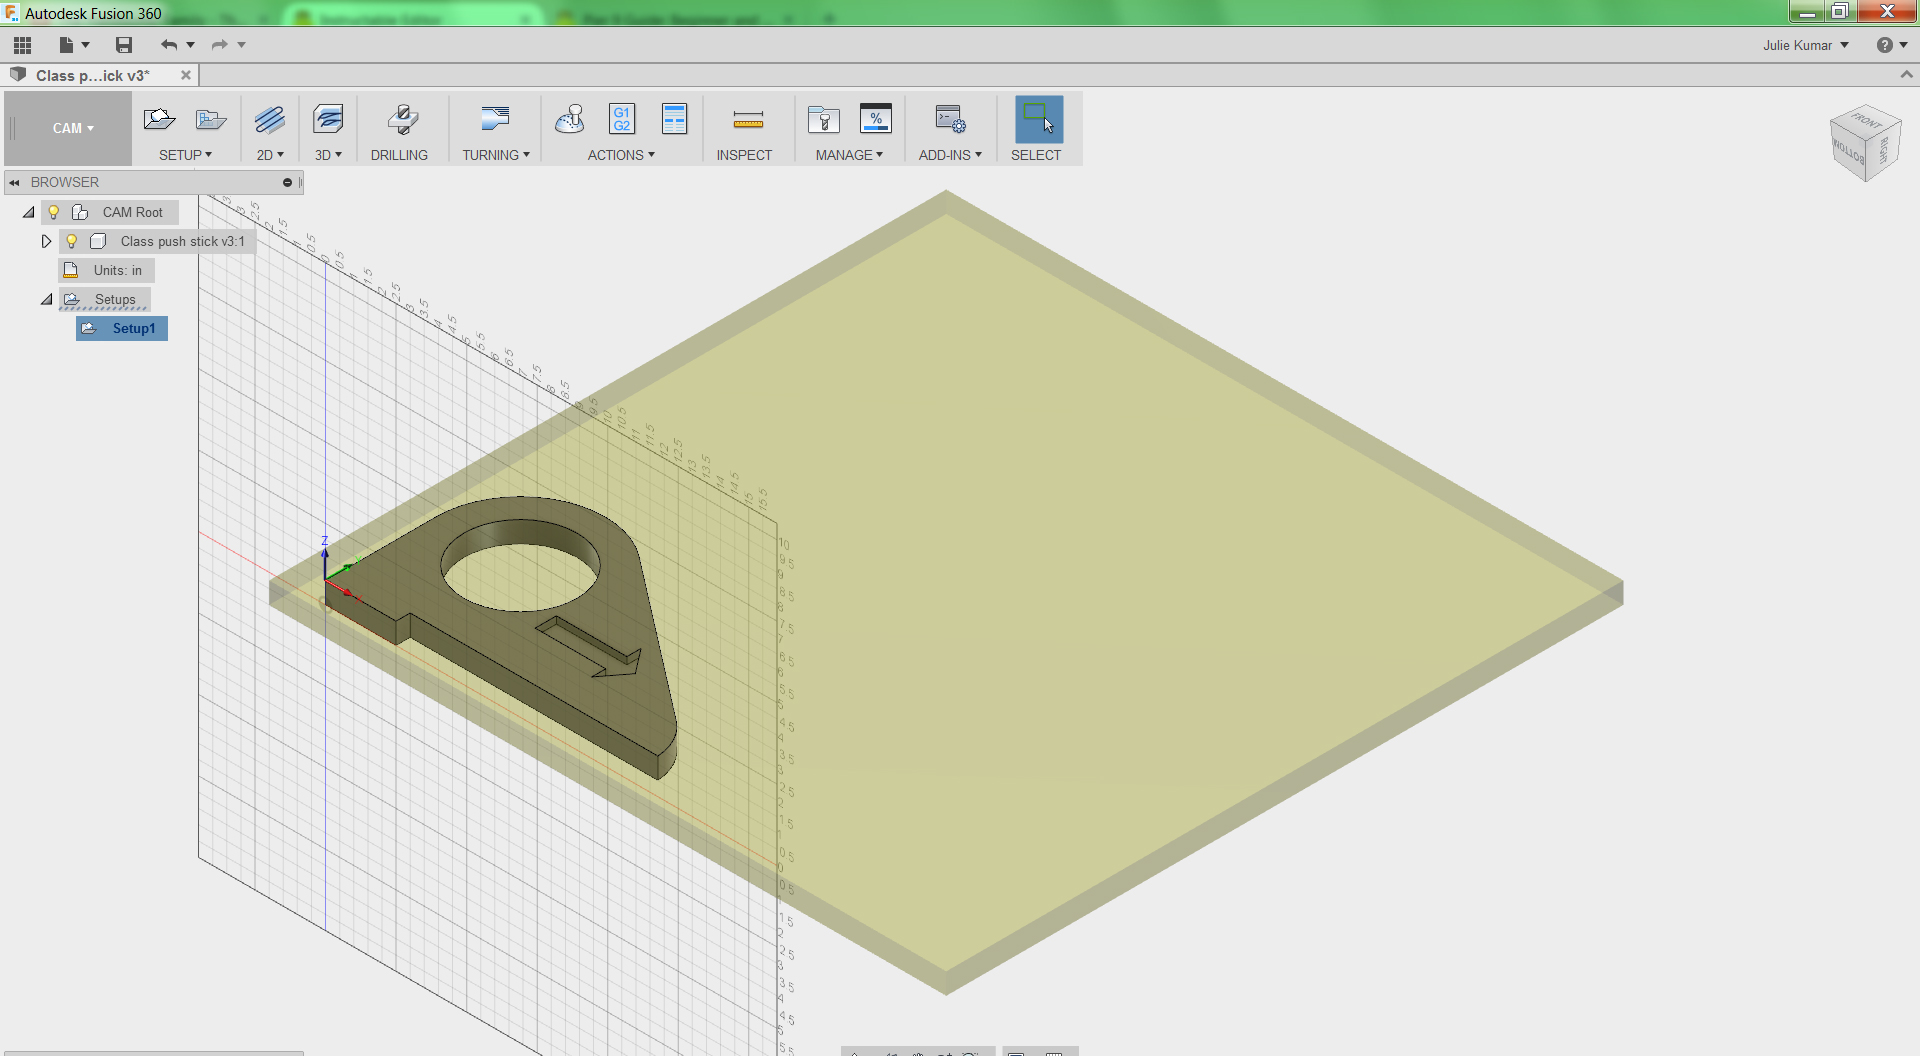Click the Units document icon
1920x1056 pixels.
click(x=71, y=270)
